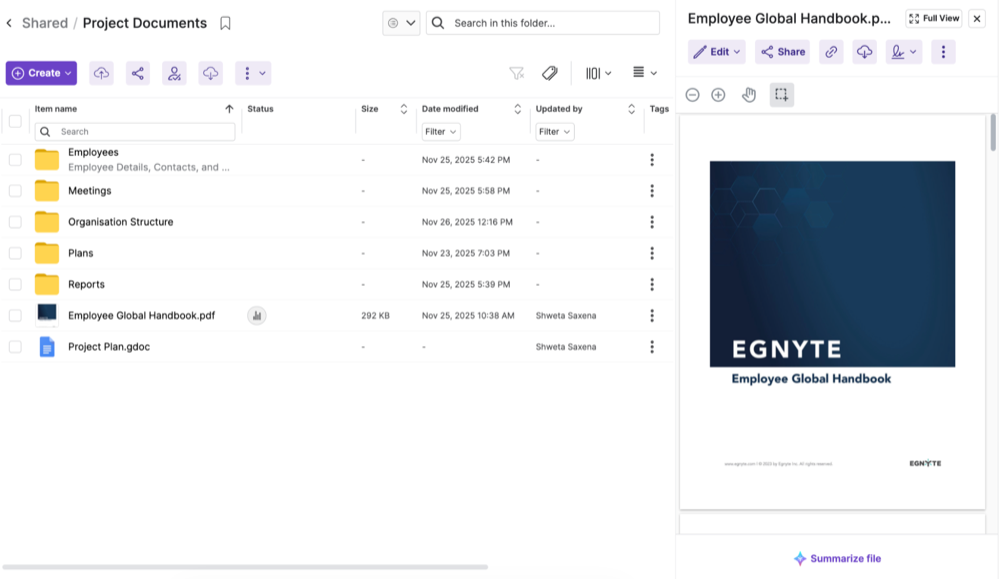
Task: Zoom out of the PDF preview
Action: click(x=691, y=94)
